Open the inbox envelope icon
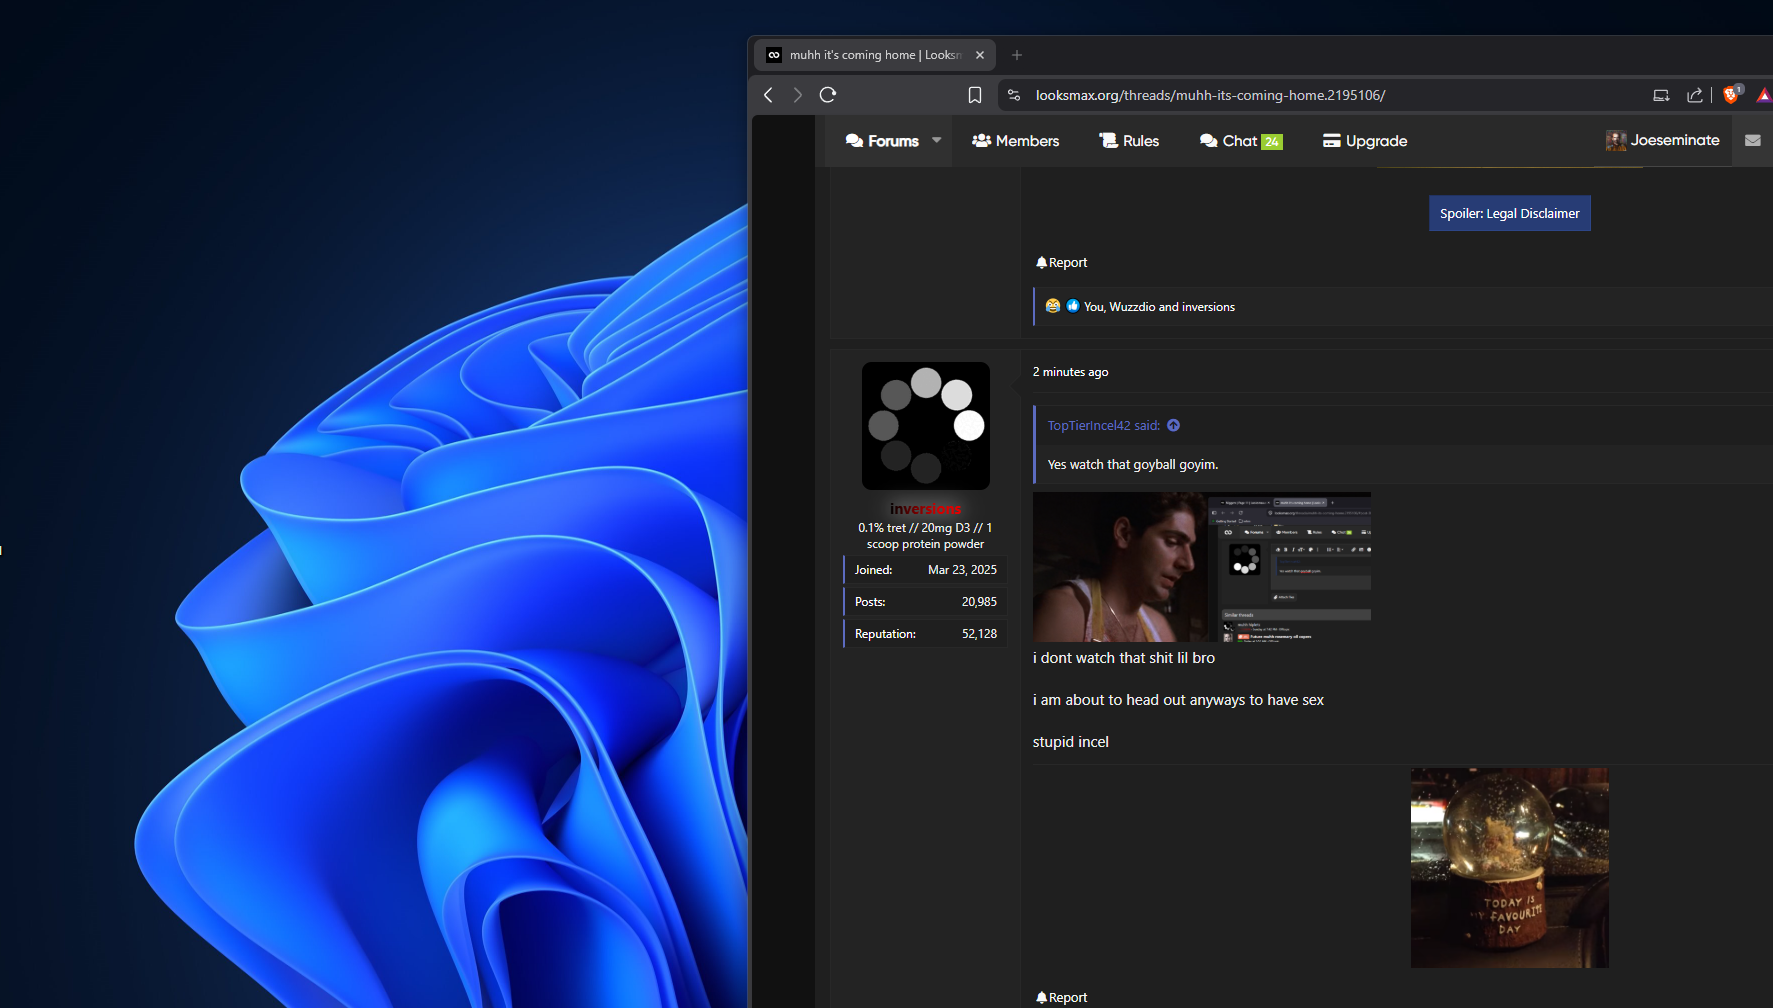Screen dimensions: 1773x1008 pyautogui.click(x=1753, y=141)
